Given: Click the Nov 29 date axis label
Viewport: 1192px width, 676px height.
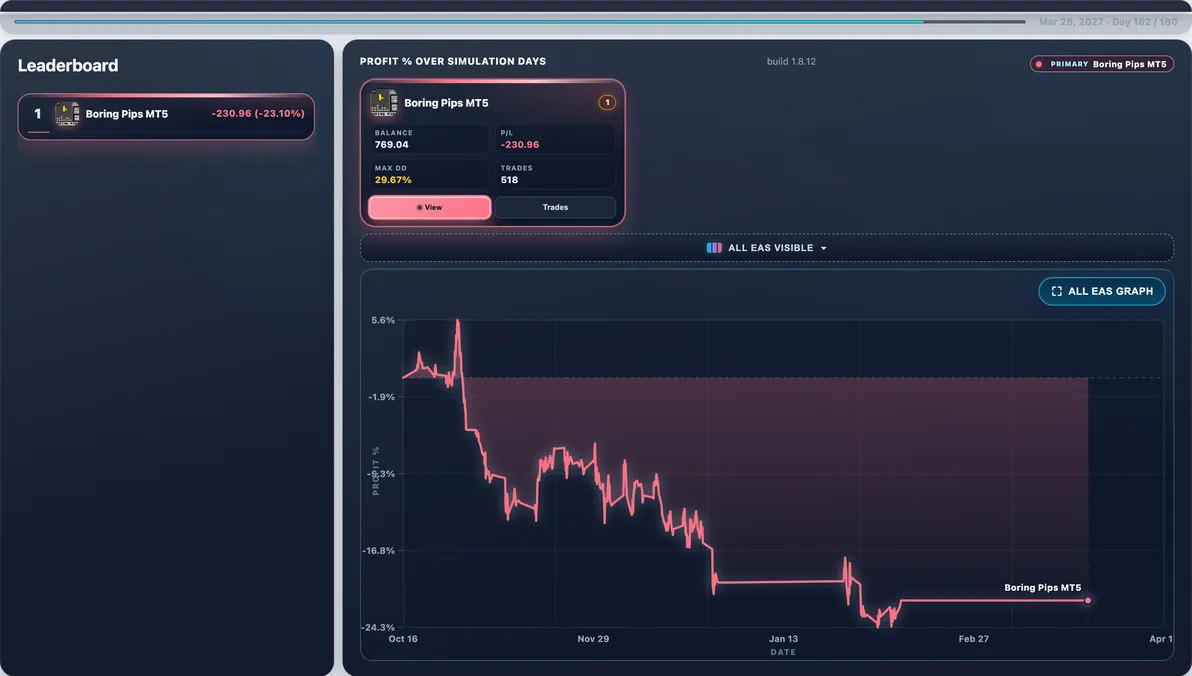Looking at the screenshot, I should click(593, 639).
